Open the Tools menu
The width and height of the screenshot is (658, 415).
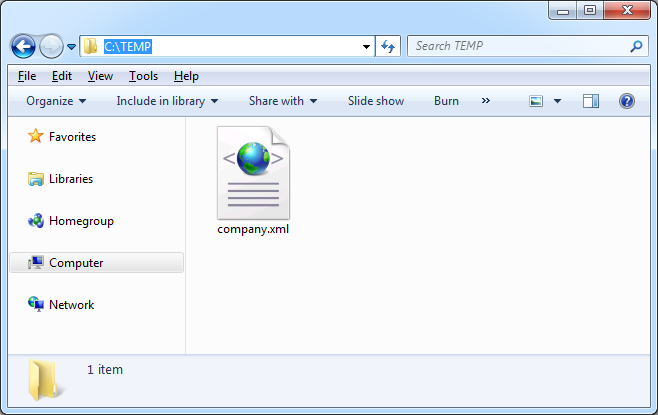click(144, 76)
